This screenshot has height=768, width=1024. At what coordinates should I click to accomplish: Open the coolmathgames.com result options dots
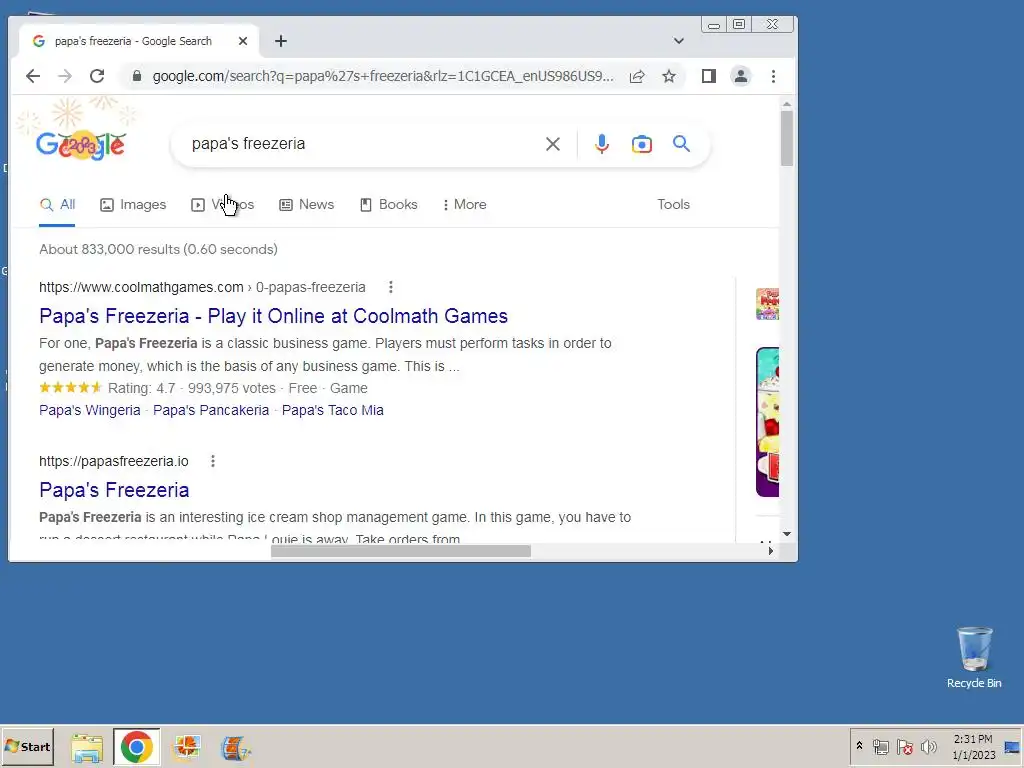[391, 287]
